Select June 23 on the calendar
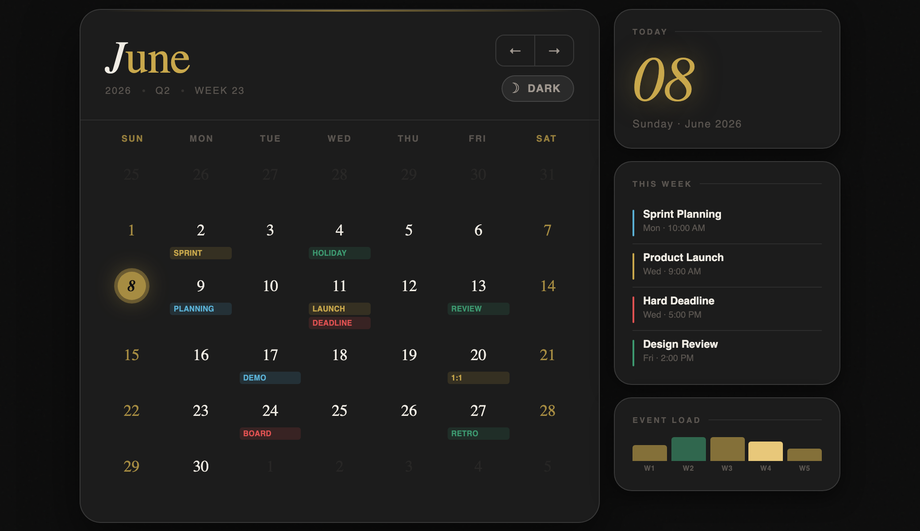The width and height of the screenshot is (920, 531). pyautogui.click(x=201, y=411)
